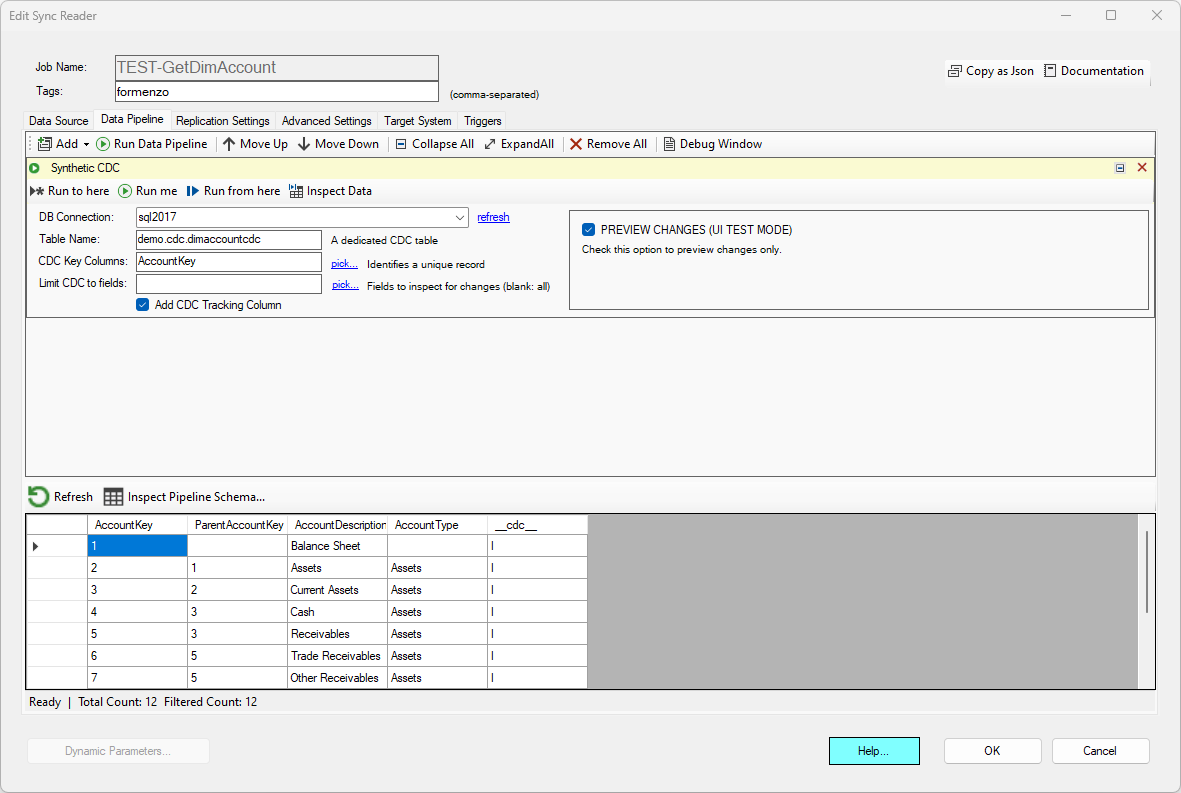Close the Edit Sync Reader window
Viewport: 1181px width, 793px height.
click(1157, 15)
